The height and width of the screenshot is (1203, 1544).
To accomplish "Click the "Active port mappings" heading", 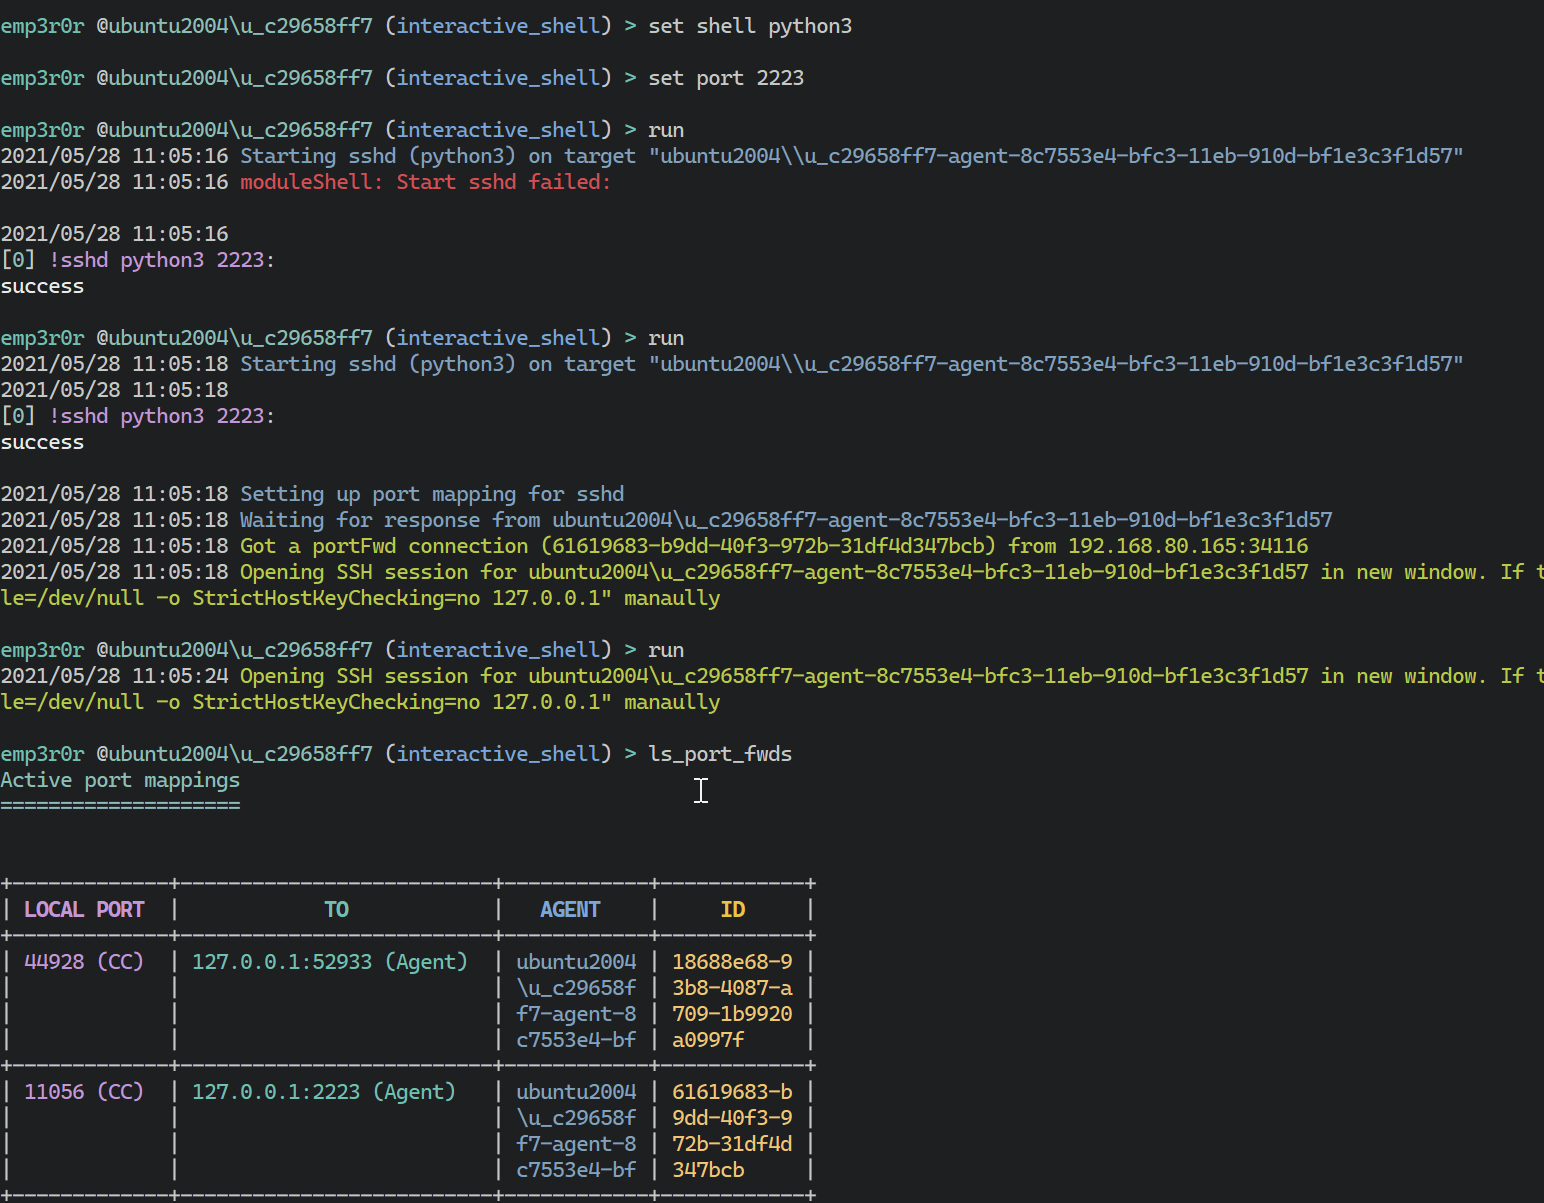I will 120,780.
